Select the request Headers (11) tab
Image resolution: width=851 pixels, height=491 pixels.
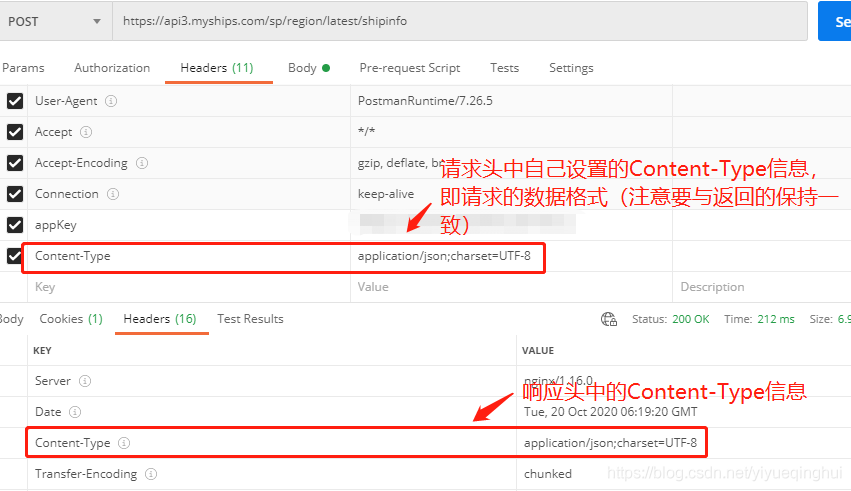217,68
